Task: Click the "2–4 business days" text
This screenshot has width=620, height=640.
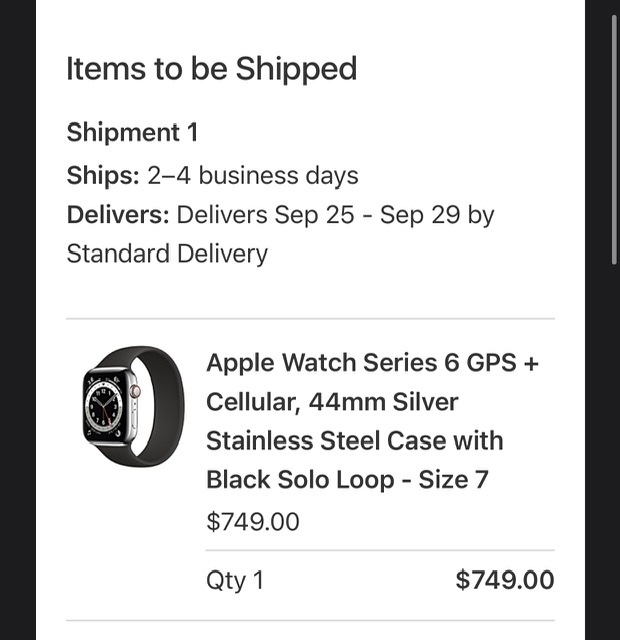Action: pos(253,176)
